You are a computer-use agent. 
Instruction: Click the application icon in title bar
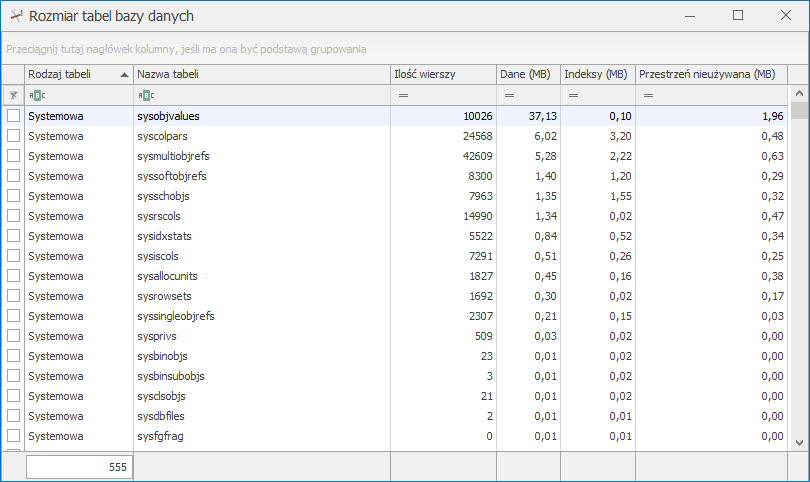(x=15, y=16)
